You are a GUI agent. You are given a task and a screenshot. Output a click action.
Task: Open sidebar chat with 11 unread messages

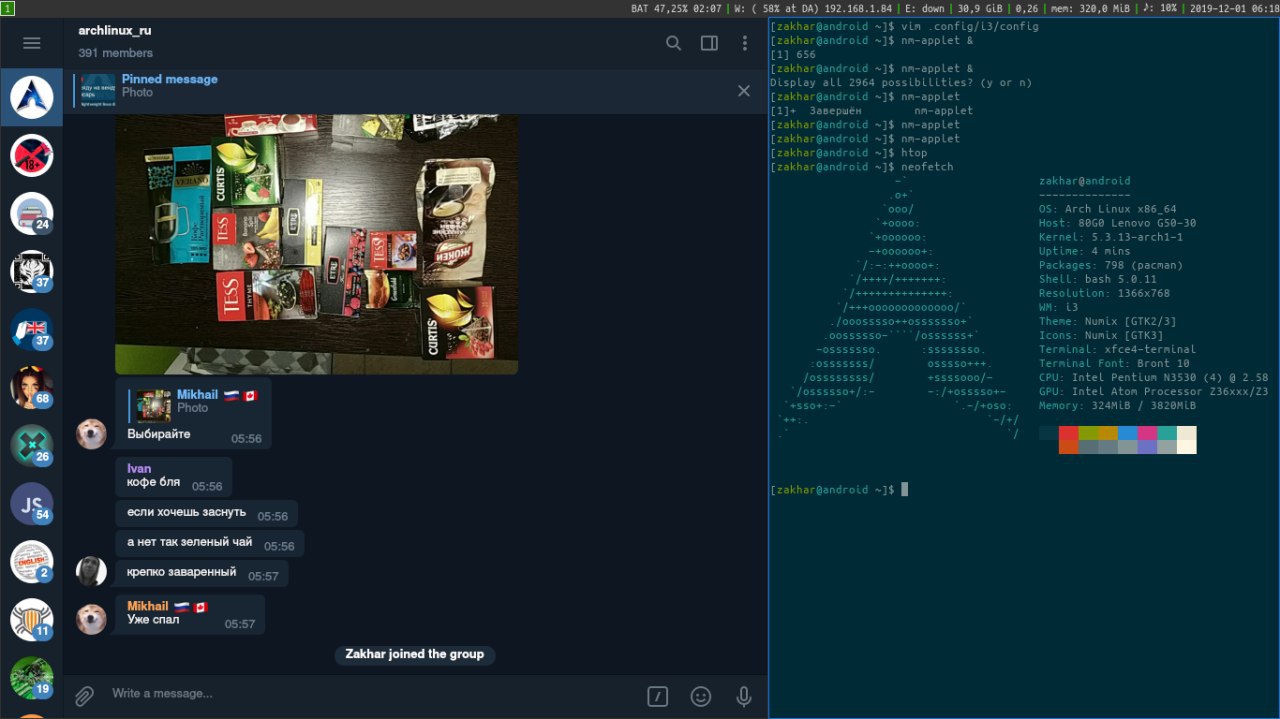(x=31, y=619)
